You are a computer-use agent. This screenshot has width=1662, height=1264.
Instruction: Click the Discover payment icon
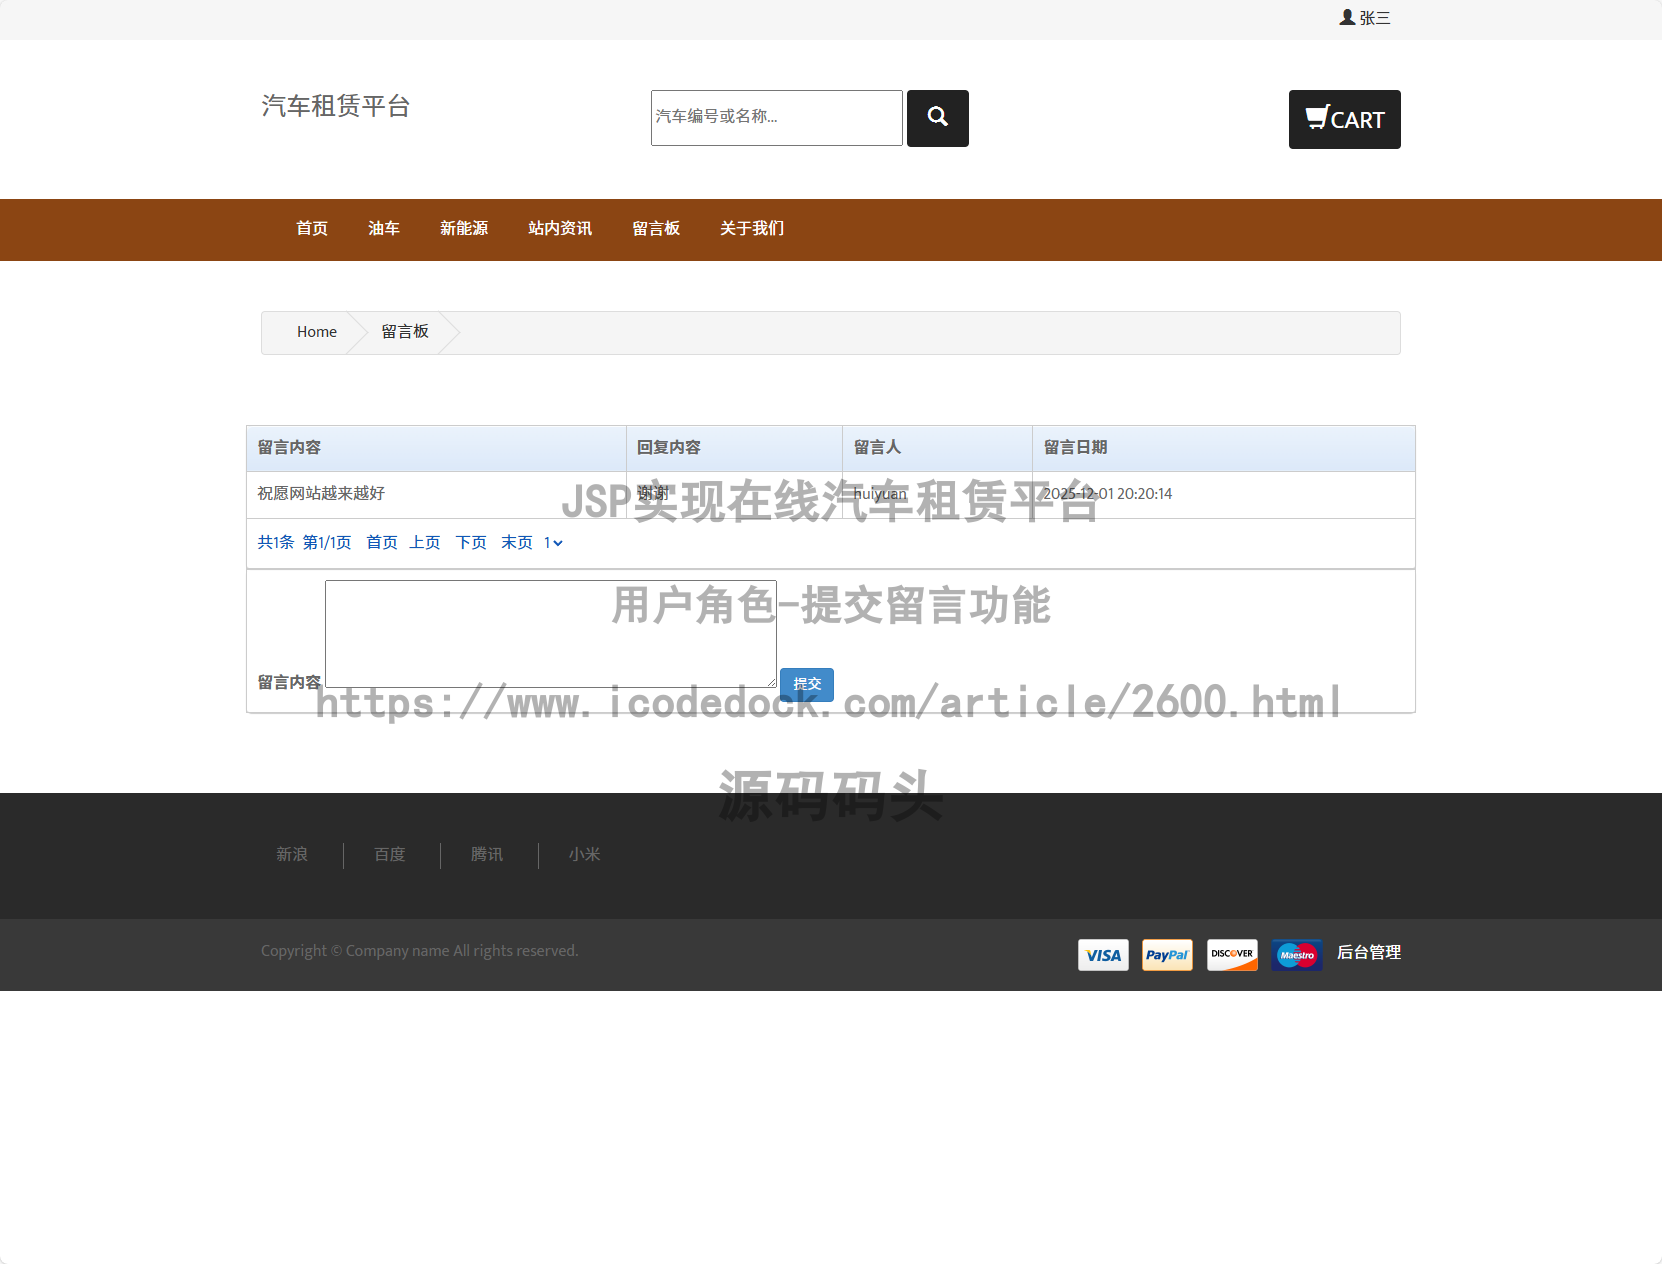click(x=1232, y=955)
